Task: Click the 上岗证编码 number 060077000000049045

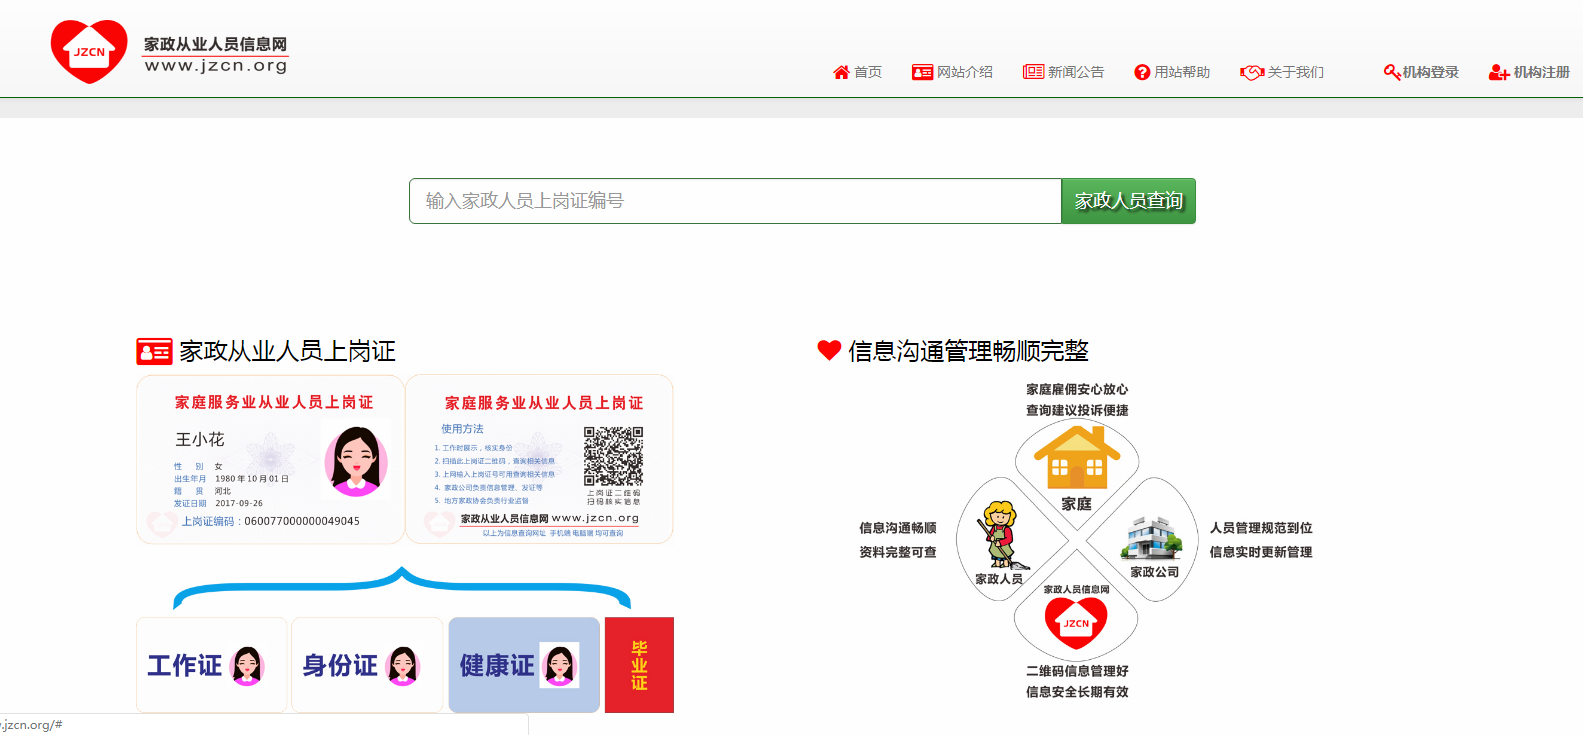Action: coord(302,521)
